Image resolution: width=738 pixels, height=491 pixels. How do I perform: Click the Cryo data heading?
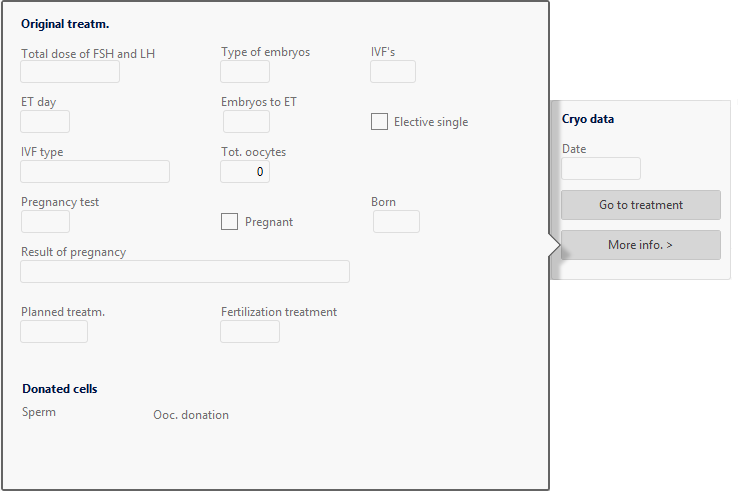tap(588, 119)
